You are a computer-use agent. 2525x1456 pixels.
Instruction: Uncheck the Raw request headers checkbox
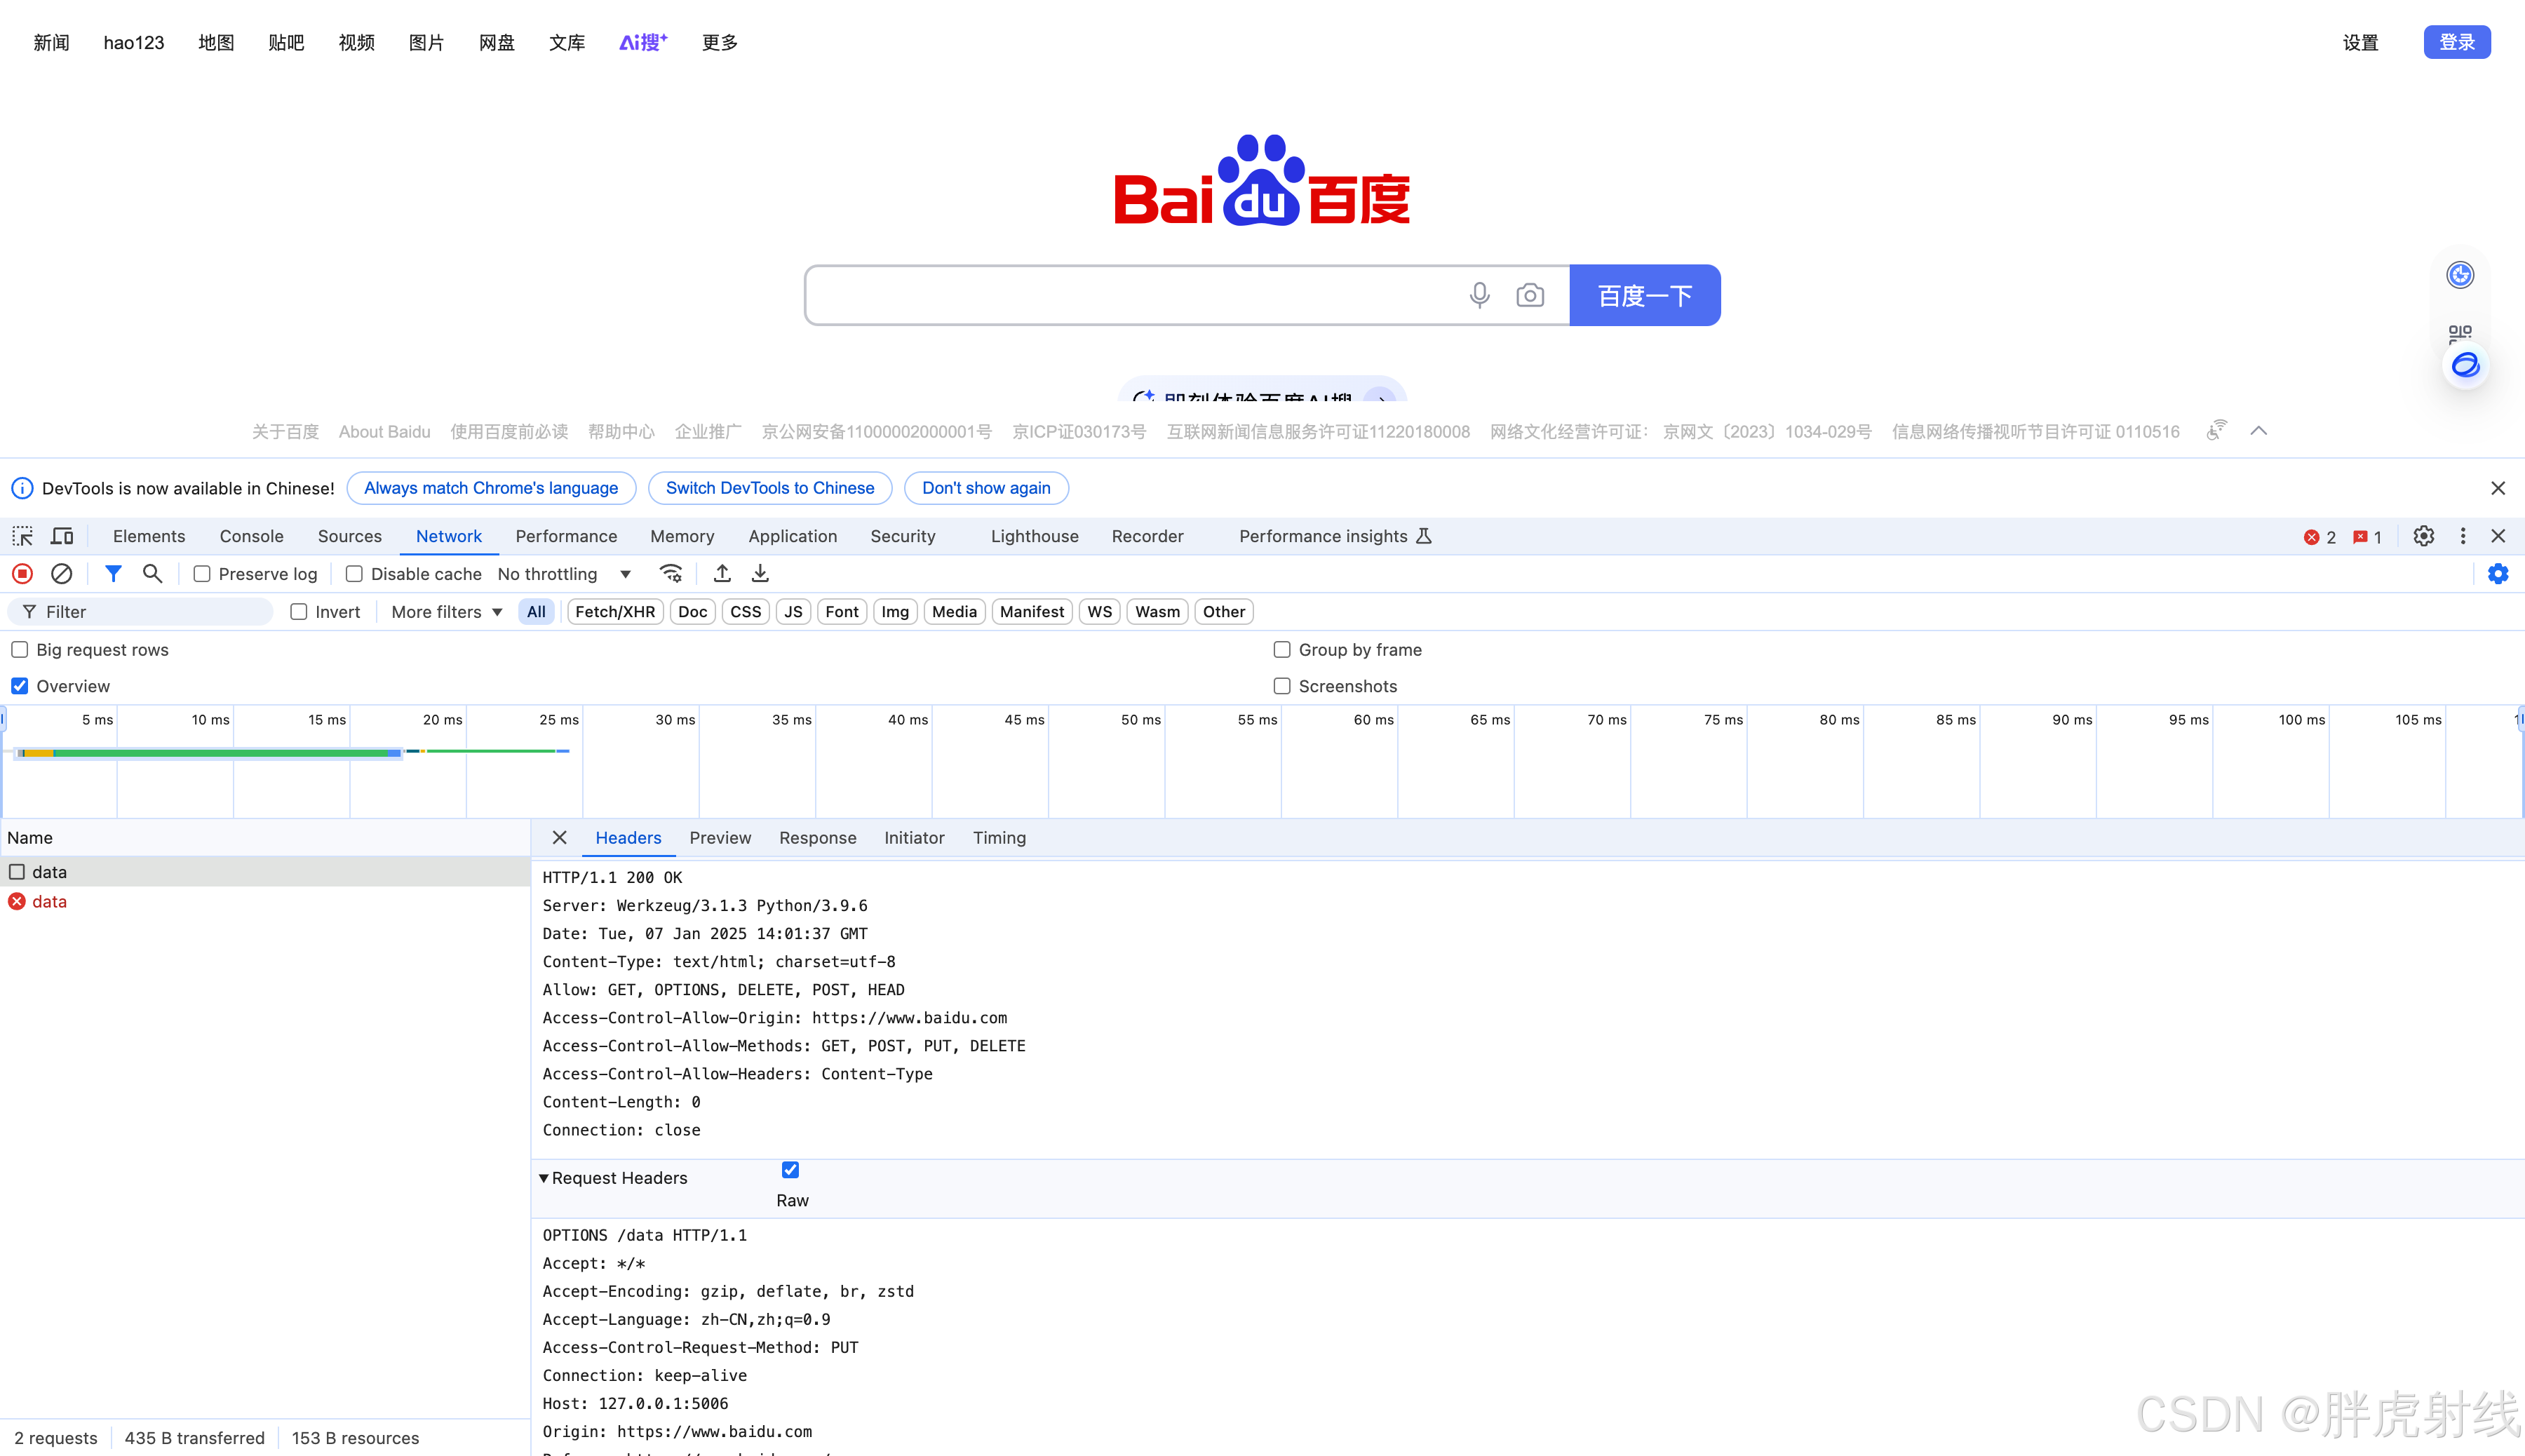pos(790,1170)
